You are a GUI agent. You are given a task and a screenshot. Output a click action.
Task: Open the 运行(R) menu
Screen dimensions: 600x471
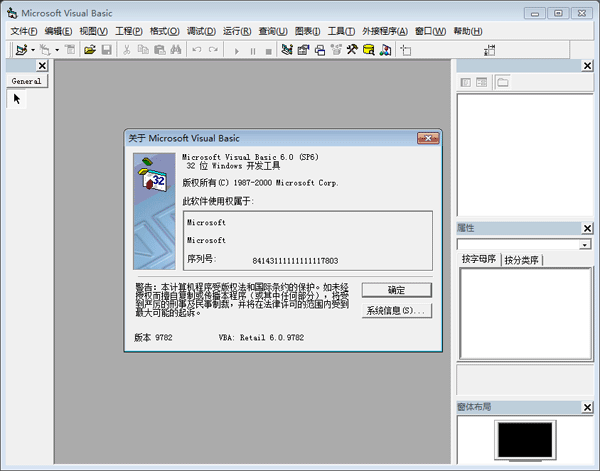(237, 31)
